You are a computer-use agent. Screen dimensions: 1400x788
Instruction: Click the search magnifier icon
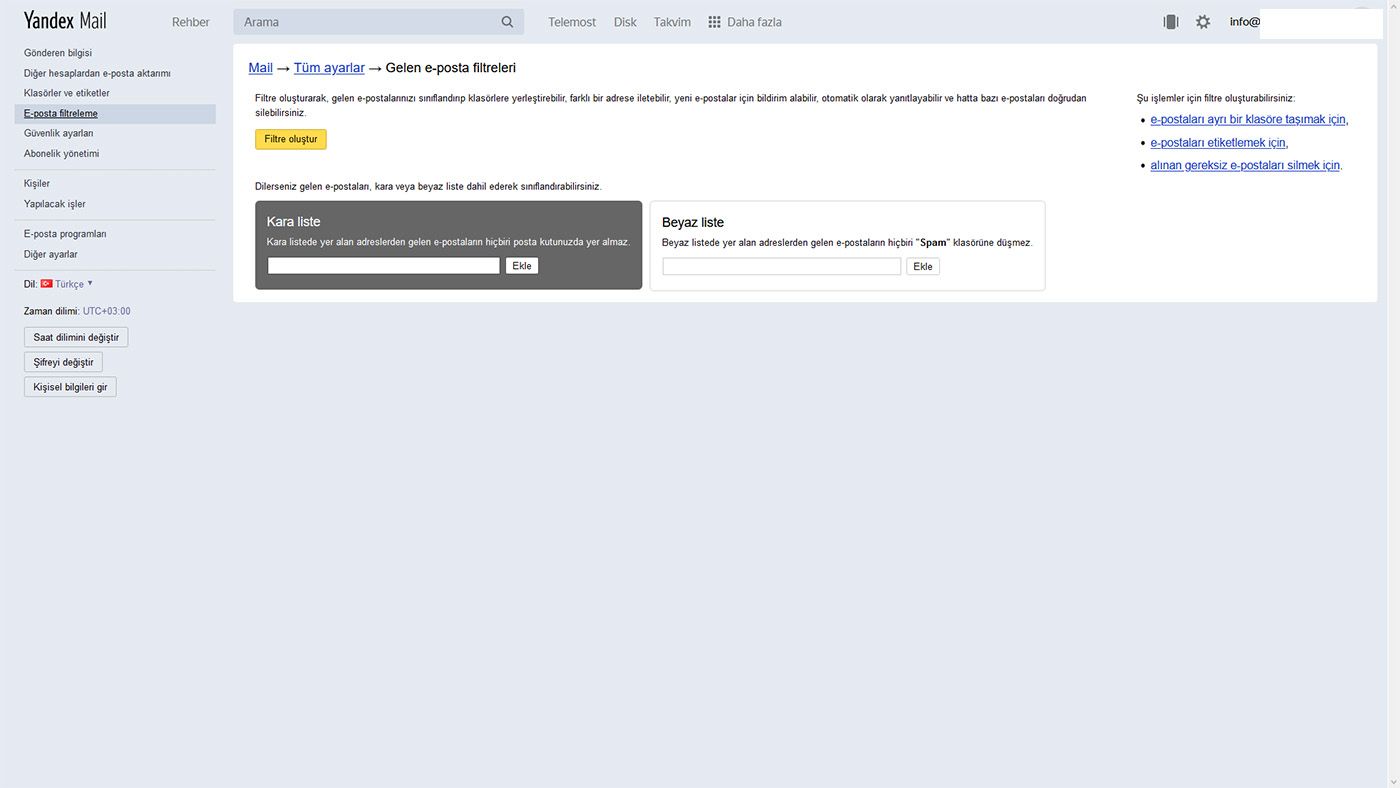(x=507, y=22)
